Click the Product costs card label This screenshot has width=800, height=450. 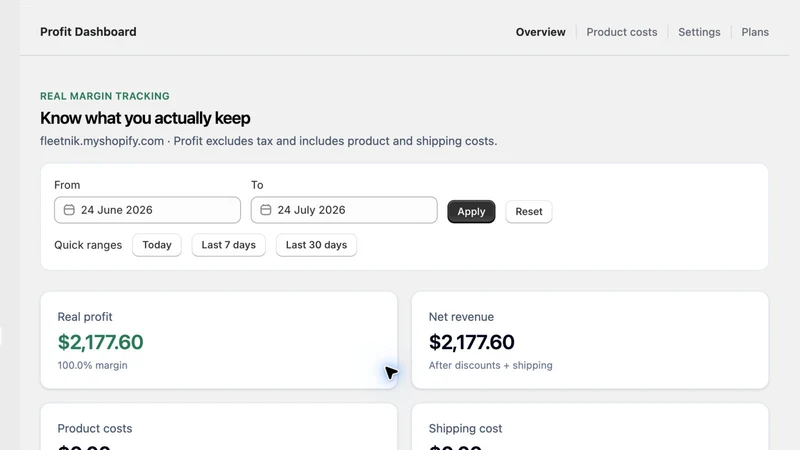pyautogui.click(x=94, y=429)
